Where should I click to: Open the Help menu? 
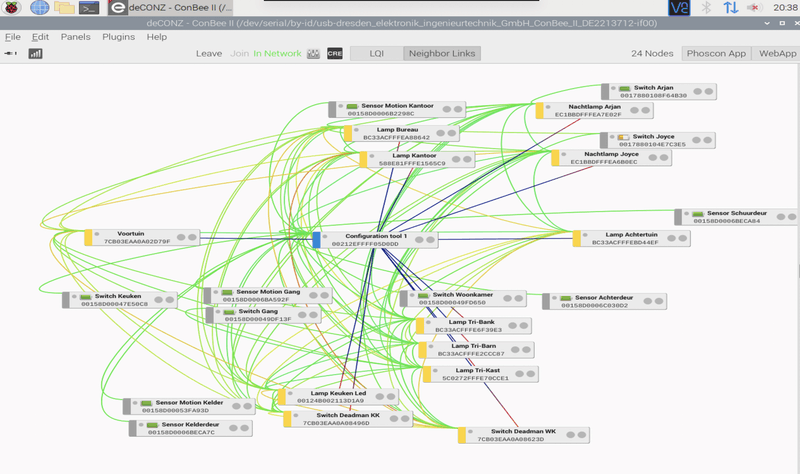coord(157,37)
